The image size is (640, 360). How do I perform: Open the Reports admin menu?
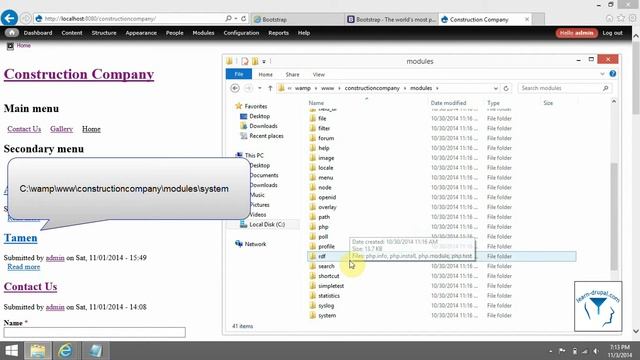click(278, 33)
